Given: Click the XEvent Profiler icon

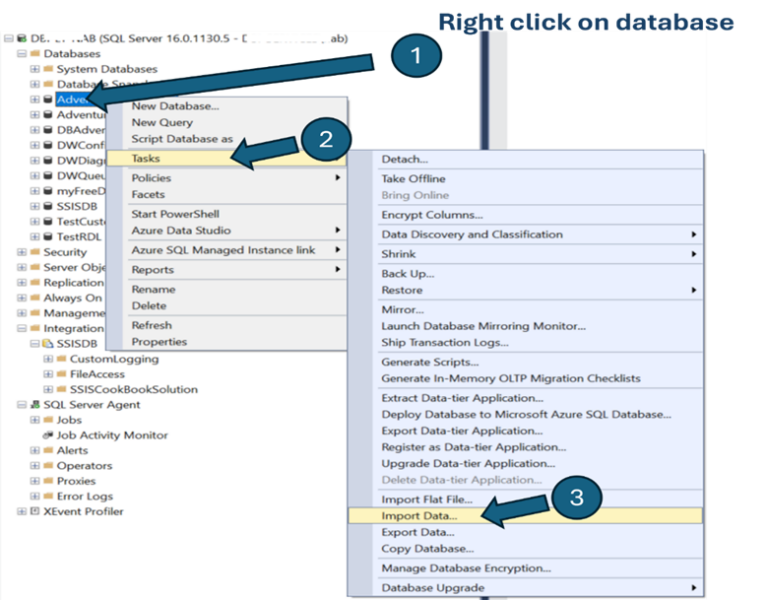Looking at the screenshot, I should pos(35,512).
